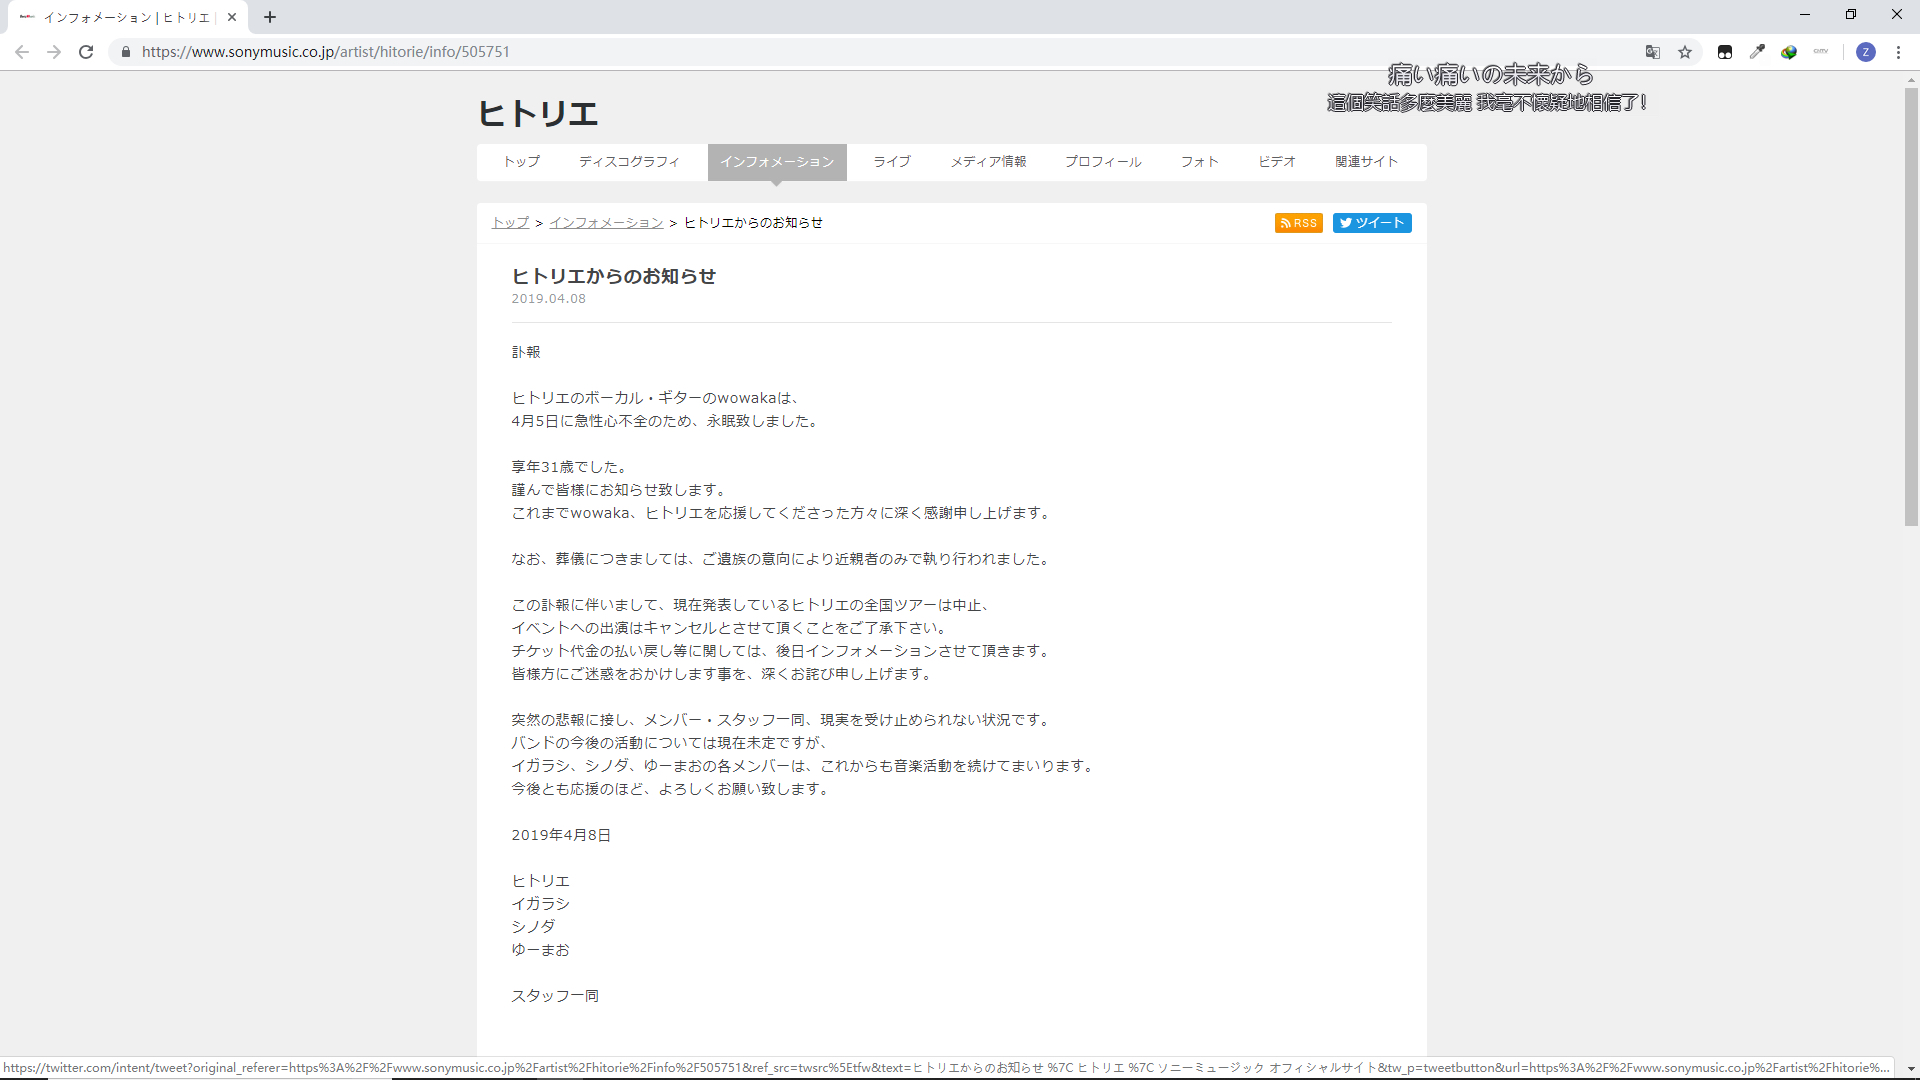
Task: Restore down the browser window
Action: pyautogui.click(x=1851, y=14)
